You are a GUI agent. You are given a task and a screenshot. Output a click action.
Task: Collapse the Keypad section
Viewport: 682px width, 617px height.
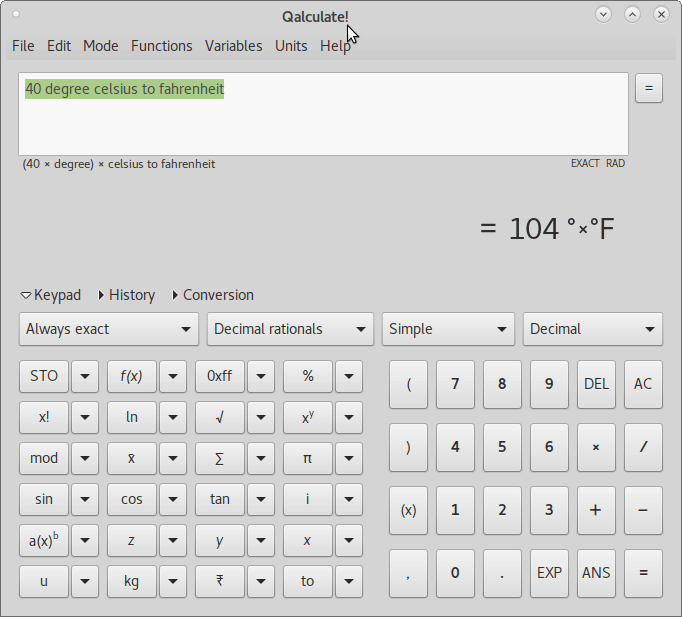coord(52,295)
